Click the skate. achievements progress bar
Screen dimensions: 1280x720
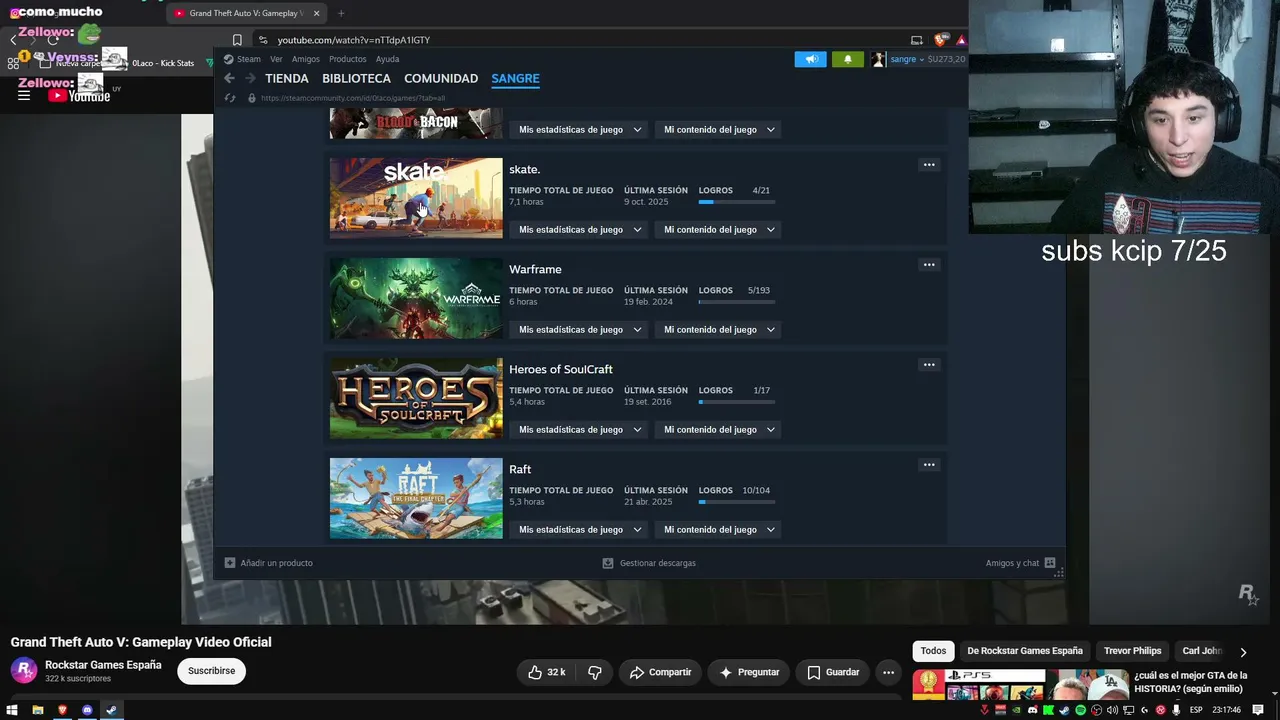[x=737, y=202]
